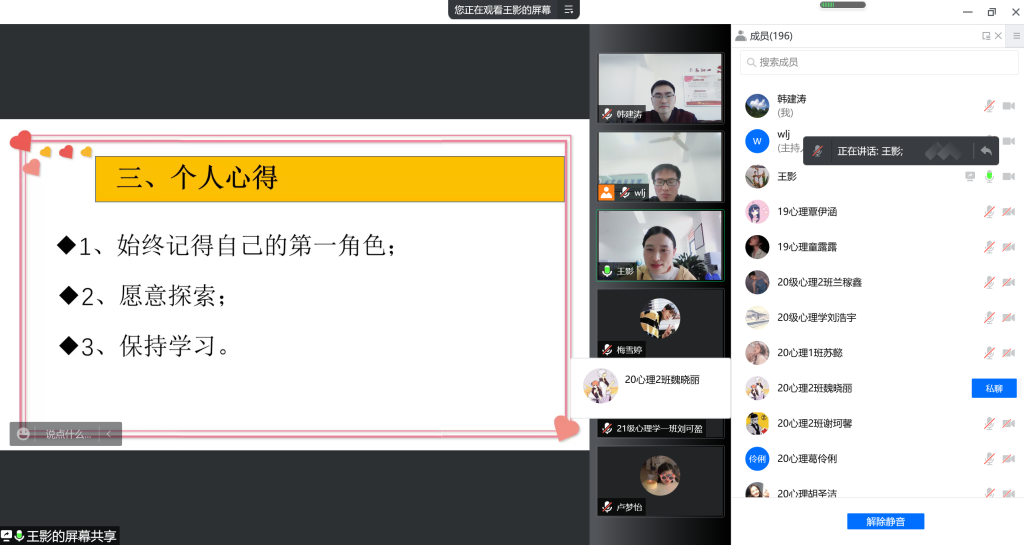Toggle 20心理葛伶俐's muted microphone
The width and height of the screenshot is (1024, 545).
pos(989,459)
